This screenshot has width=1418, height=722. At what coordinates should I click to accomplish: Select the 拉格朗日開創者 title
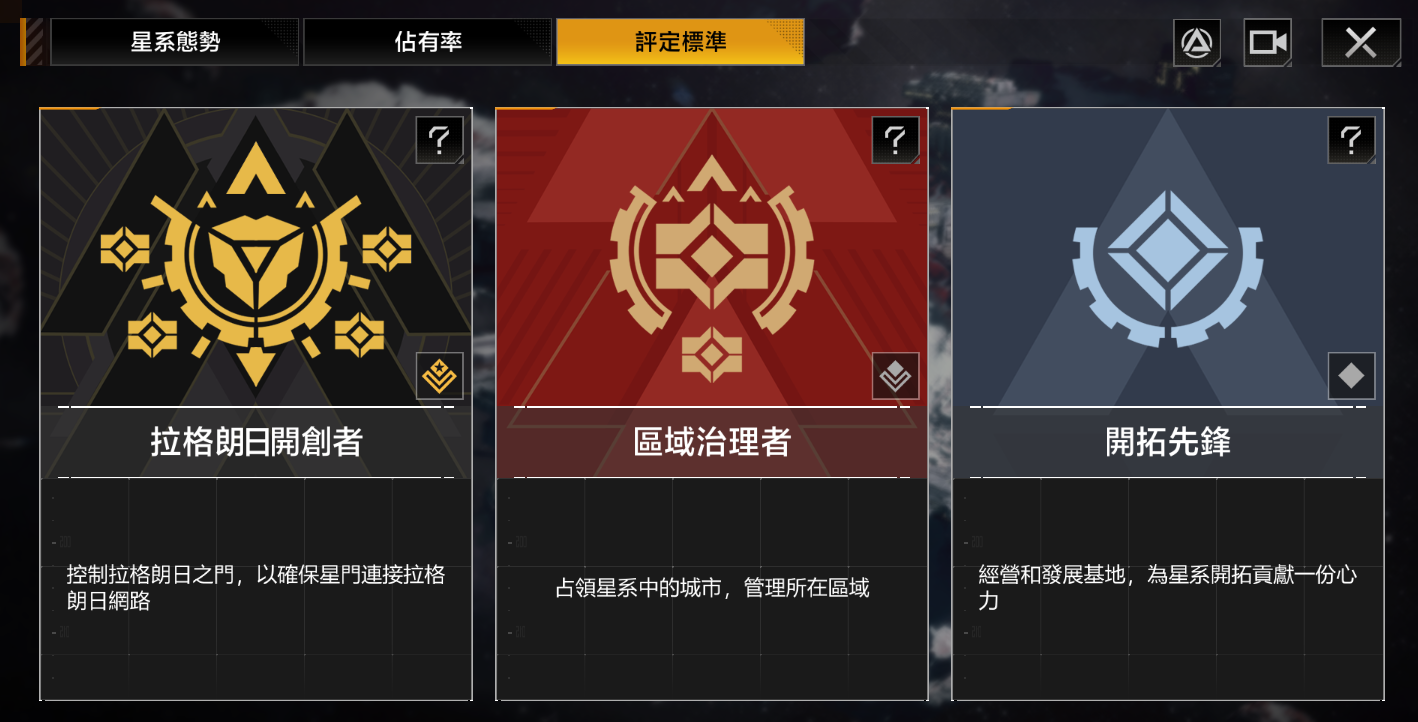tap(256, 442)
